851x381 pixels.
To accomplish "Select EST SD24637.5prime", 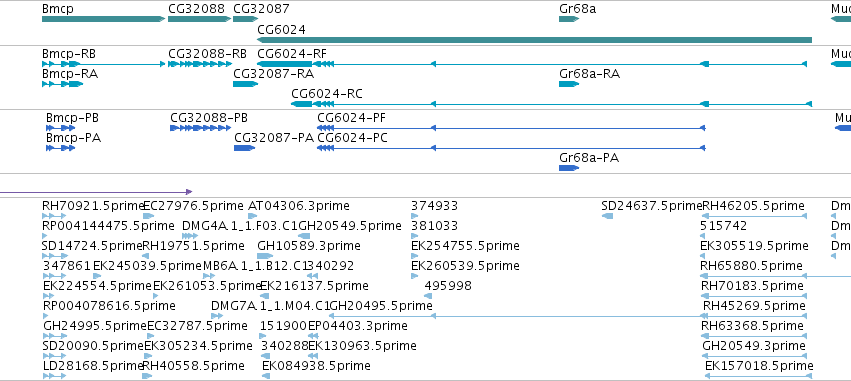I will click(652, 206).
